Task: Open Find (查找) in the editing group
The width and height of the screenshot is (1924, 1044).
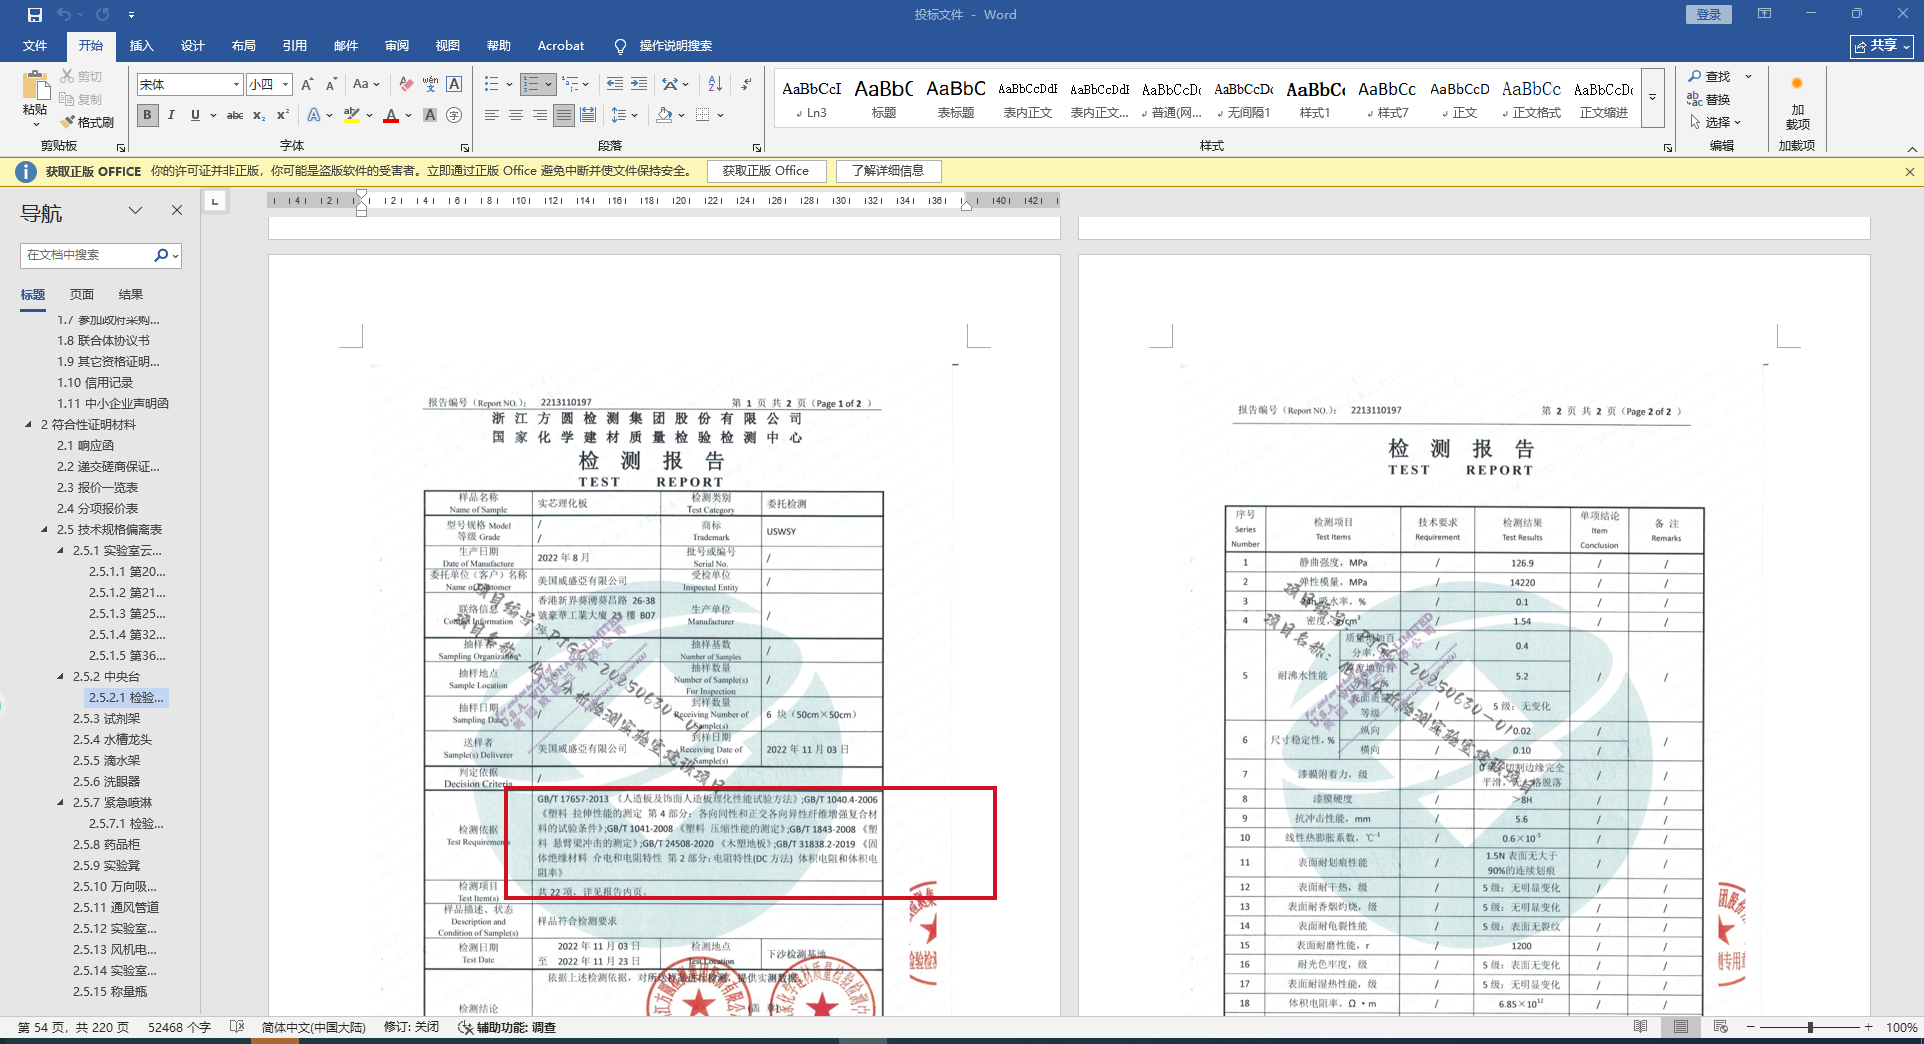Action: [1709, 77]
